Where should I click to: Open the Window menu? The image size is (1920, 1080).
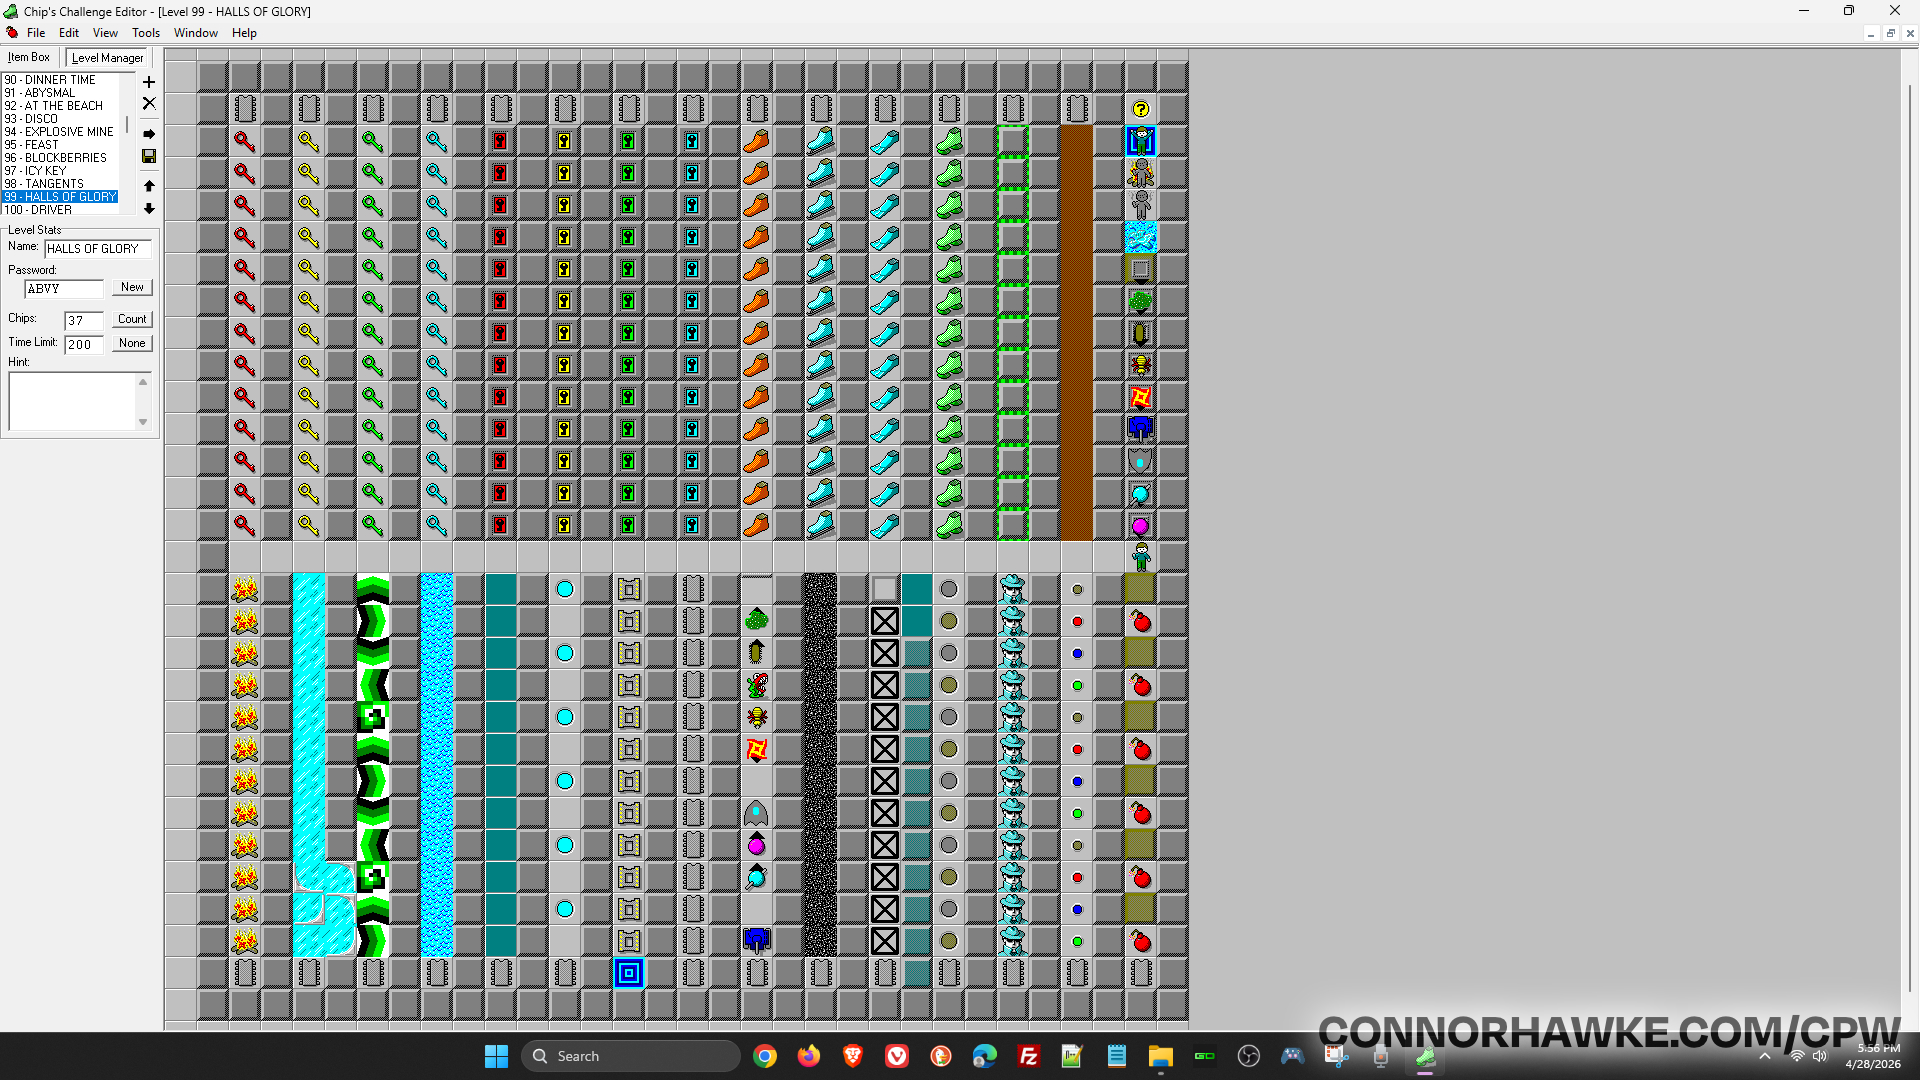coord(196,33)
